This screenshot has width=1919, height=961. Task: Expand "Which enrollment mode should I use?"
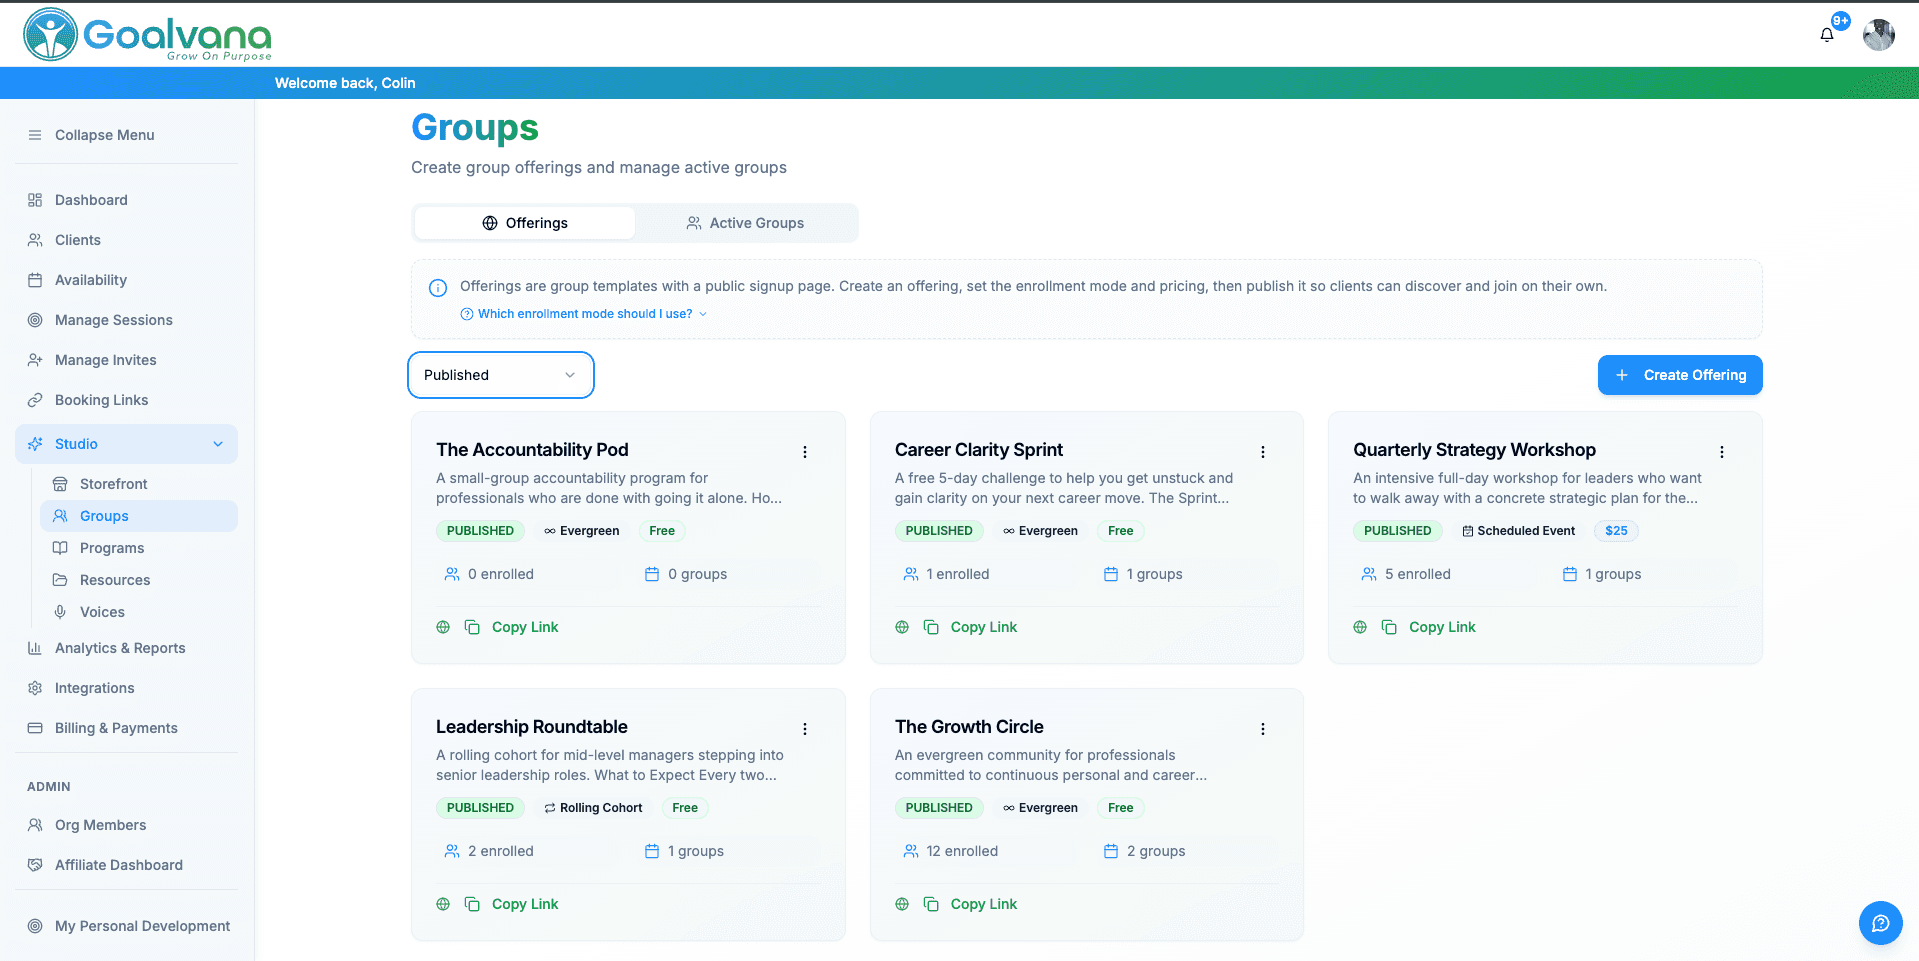coord(583,313)
